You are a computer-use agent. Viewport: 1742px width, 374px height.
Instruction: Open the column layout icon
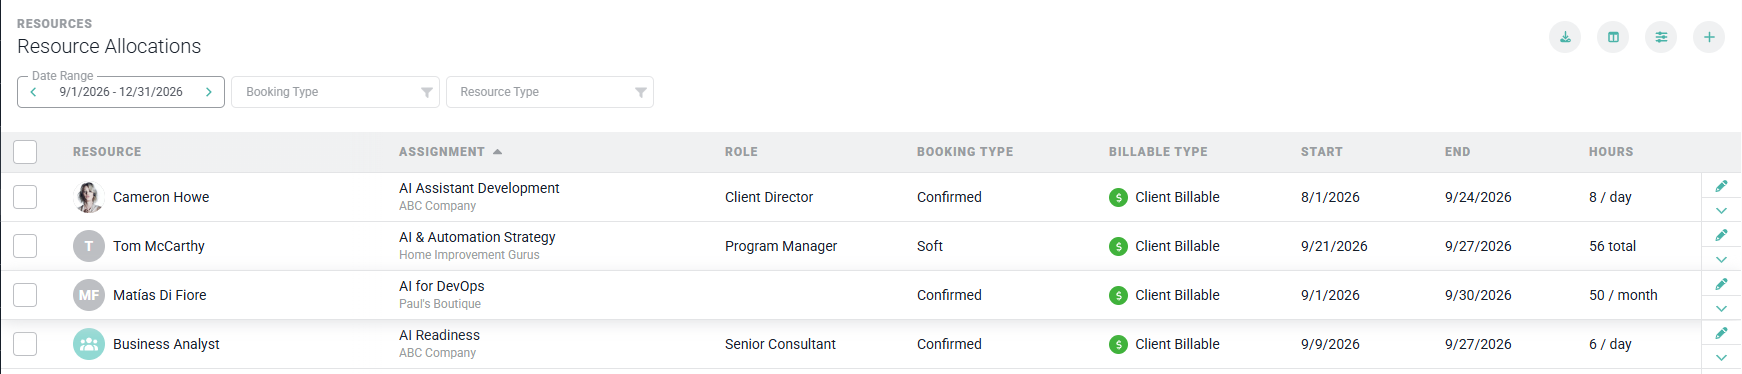[1613, 37]
